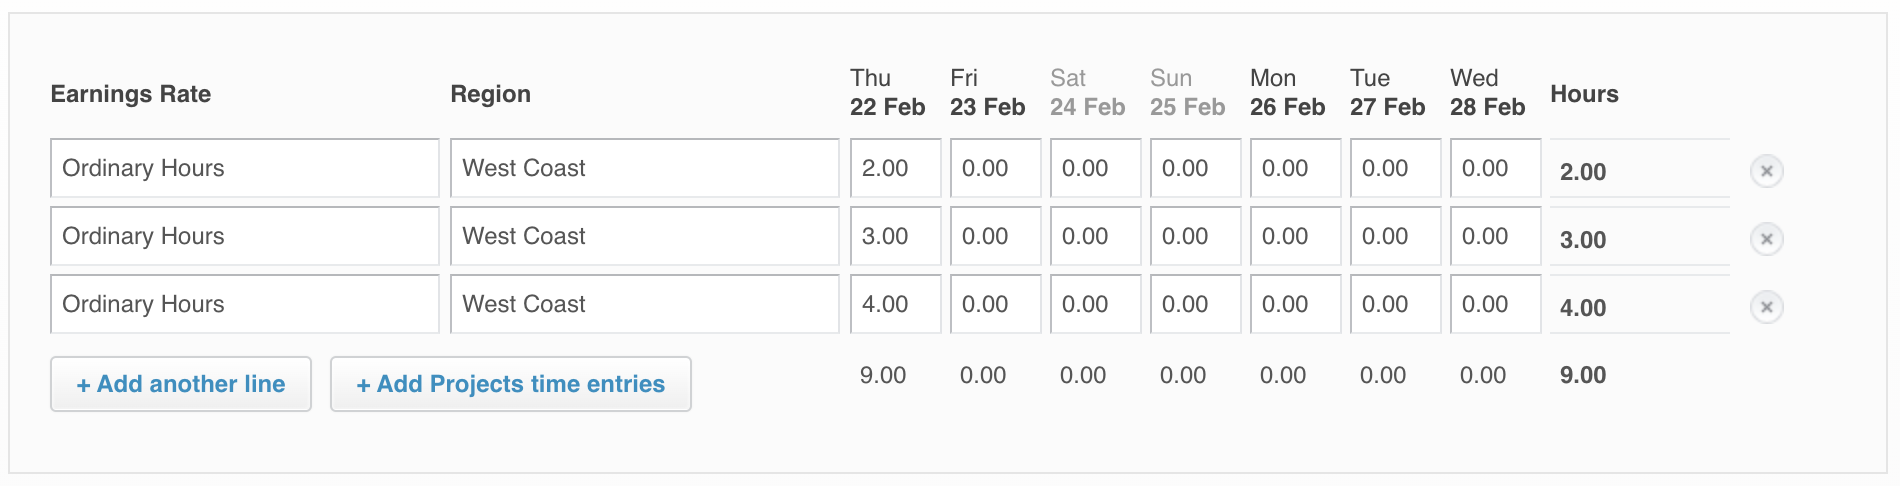Focus Sun 25 Feb field in third row
1900x486 pixels.
coord(1195,304)
